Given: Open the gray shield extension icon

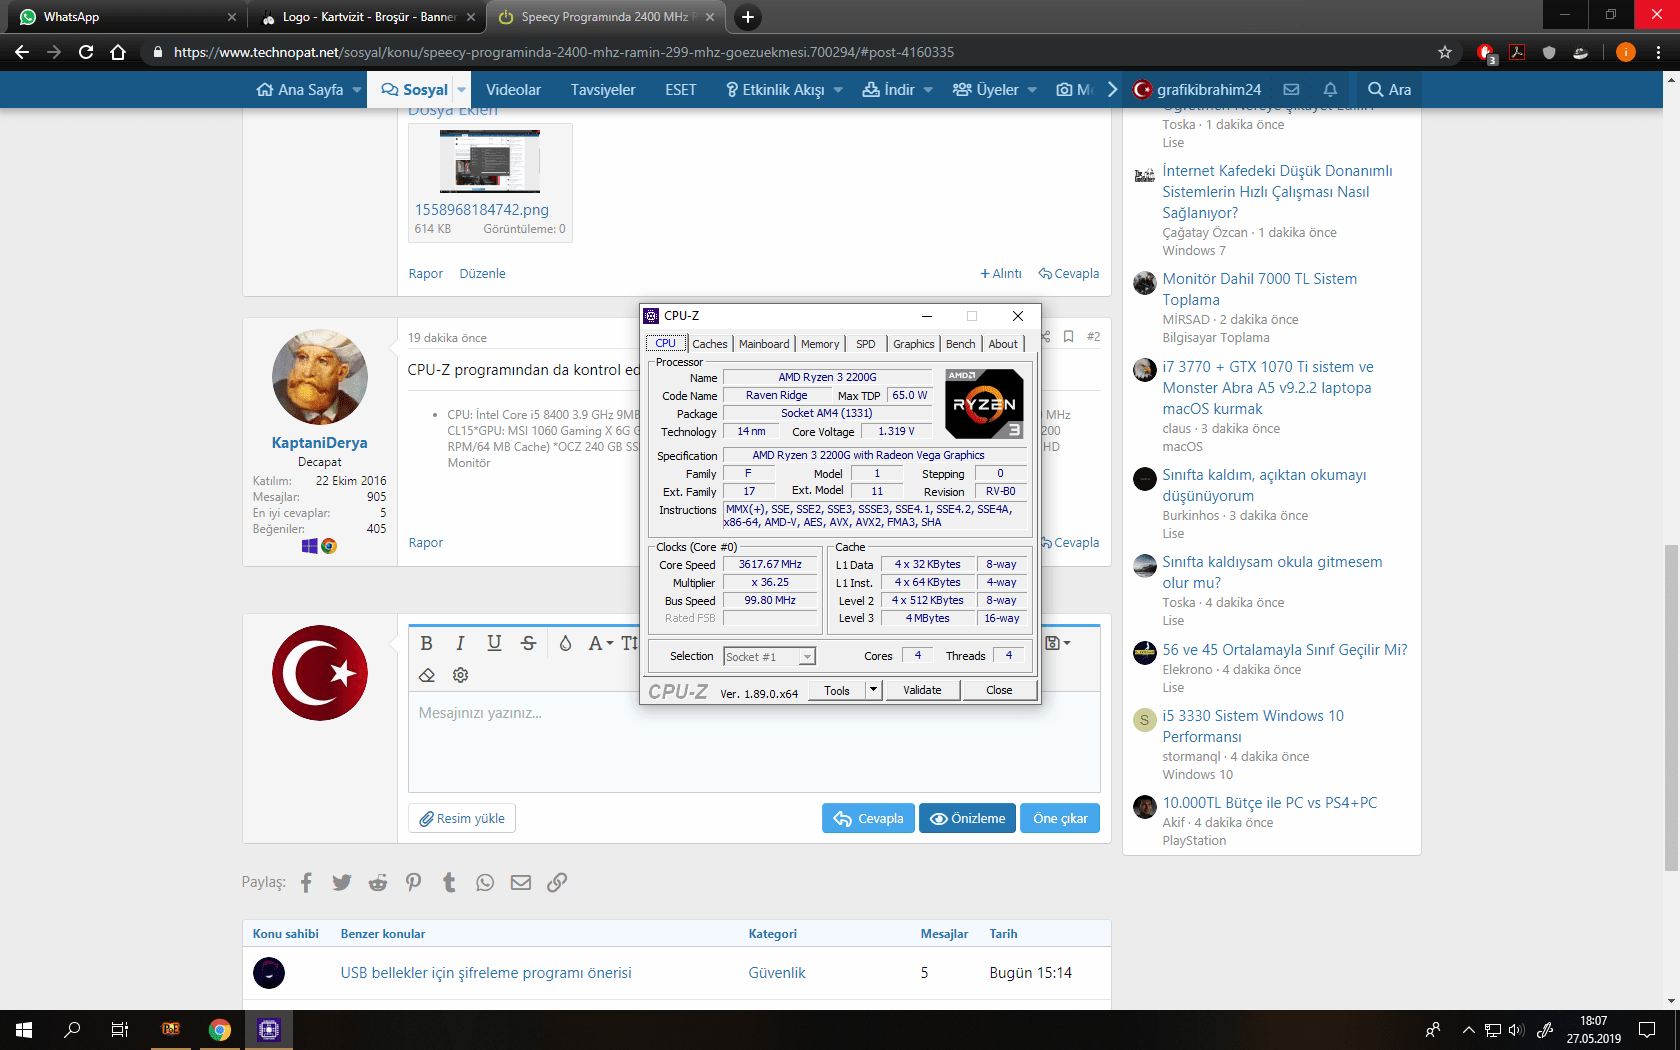Looking at the screenshot, I should (1549, 52).
